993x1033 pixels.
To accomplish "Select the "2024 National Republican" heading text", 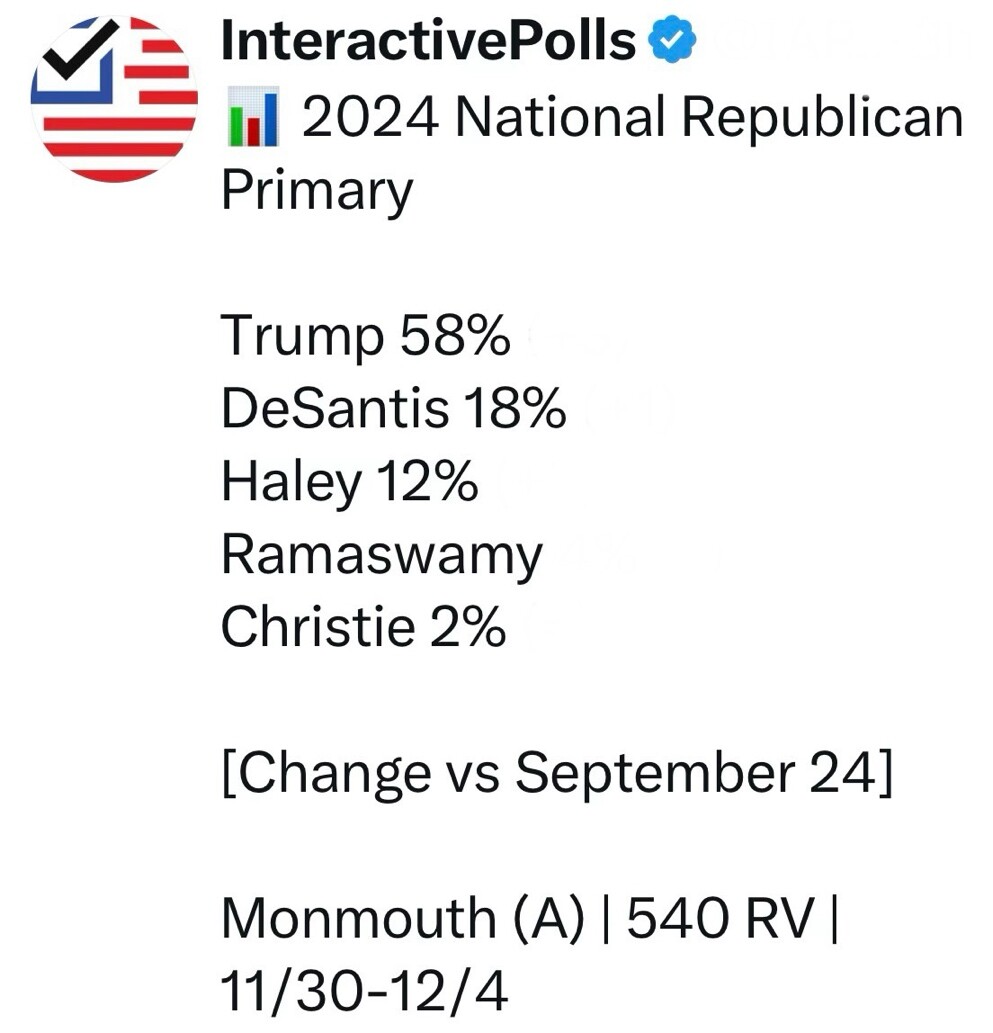I will pos(633,117).
